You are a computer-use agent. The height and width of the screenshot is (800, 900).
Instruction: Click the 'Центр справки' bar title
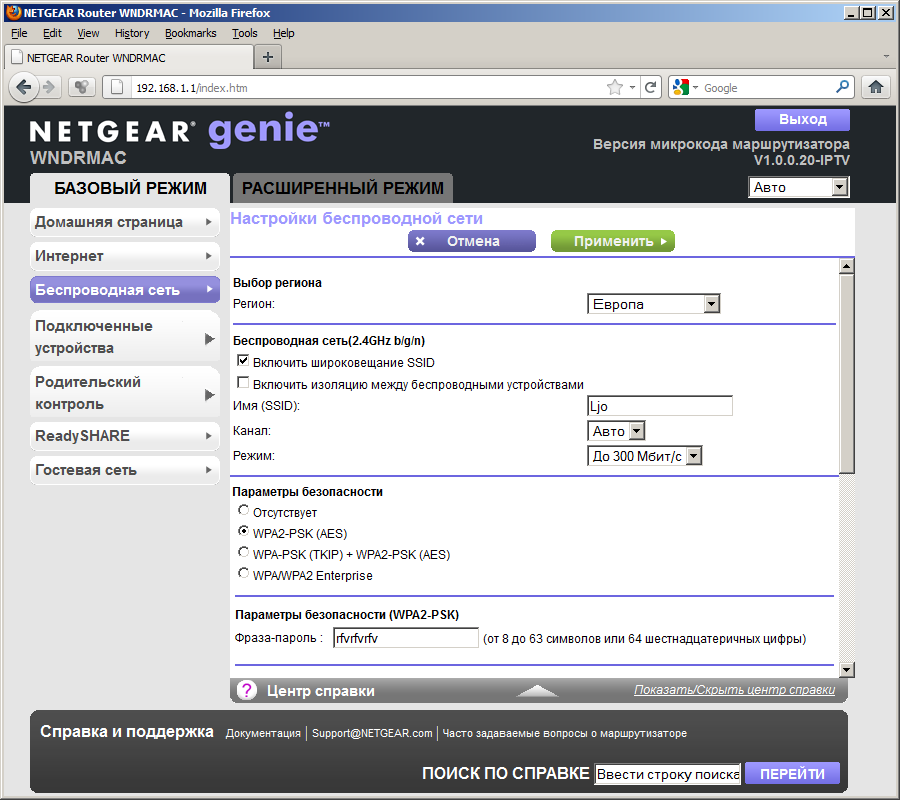tap(320, 691)
